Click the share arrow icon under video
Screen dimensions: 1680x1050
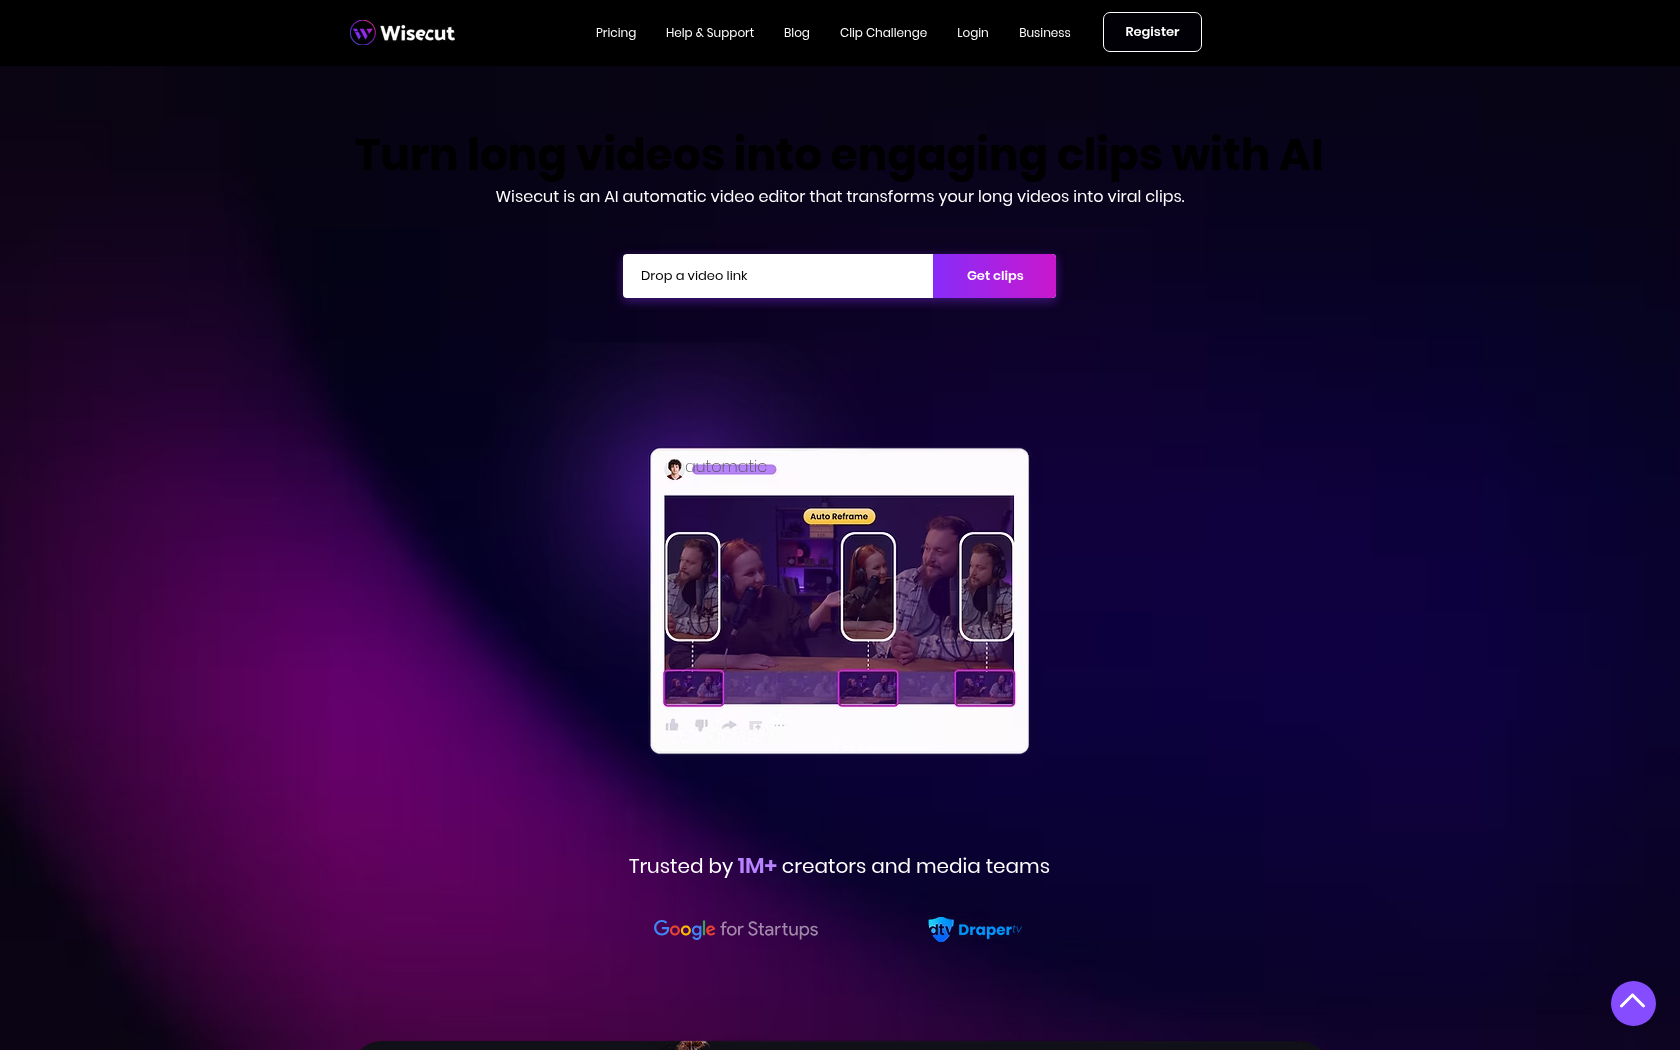pyautogui.click(x=729, y=725)
